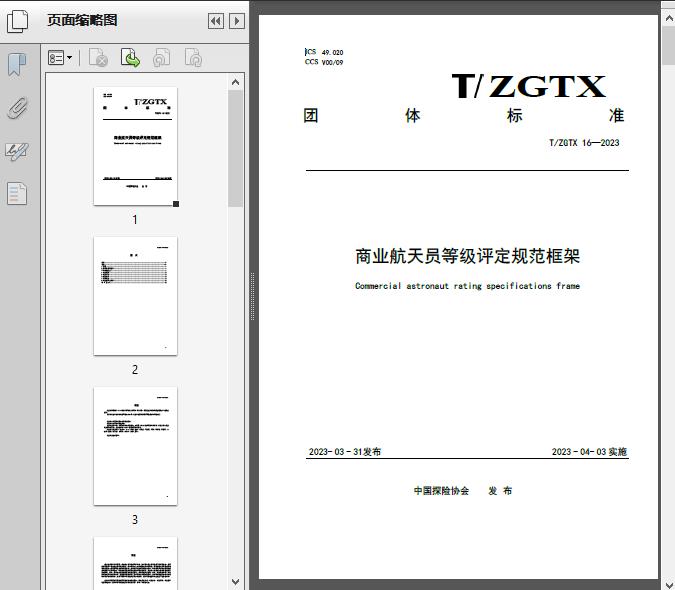Select page 2 thumbnail
675x590 pixels.
tap(135, 296)
